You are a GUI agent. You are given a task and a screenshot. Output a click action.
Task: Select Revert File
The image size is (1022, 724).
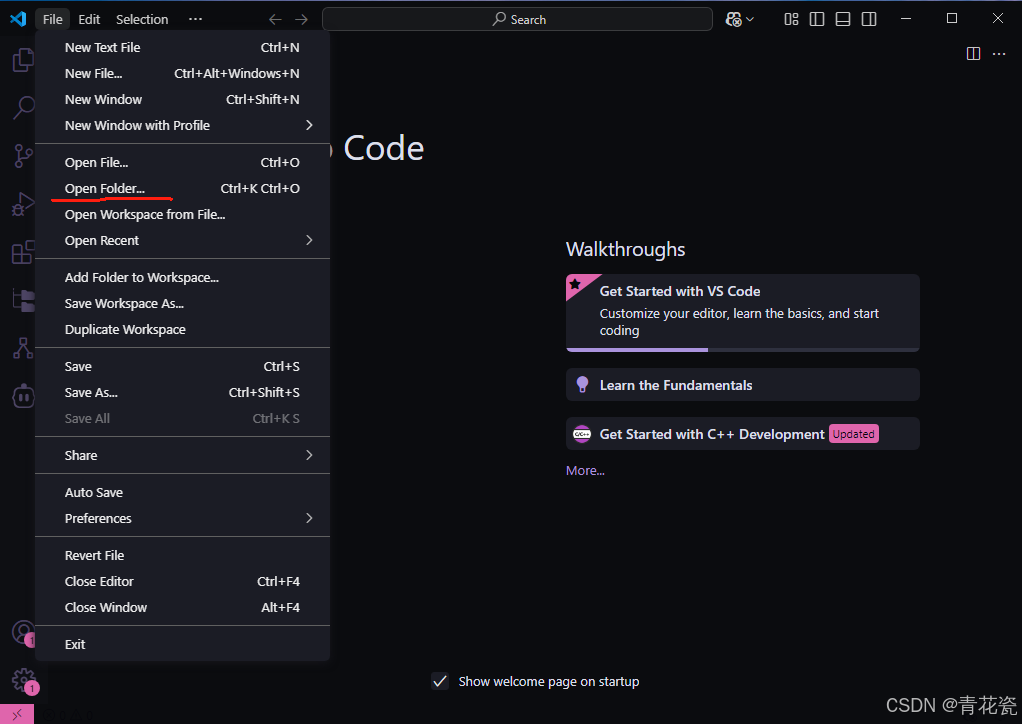182,555
